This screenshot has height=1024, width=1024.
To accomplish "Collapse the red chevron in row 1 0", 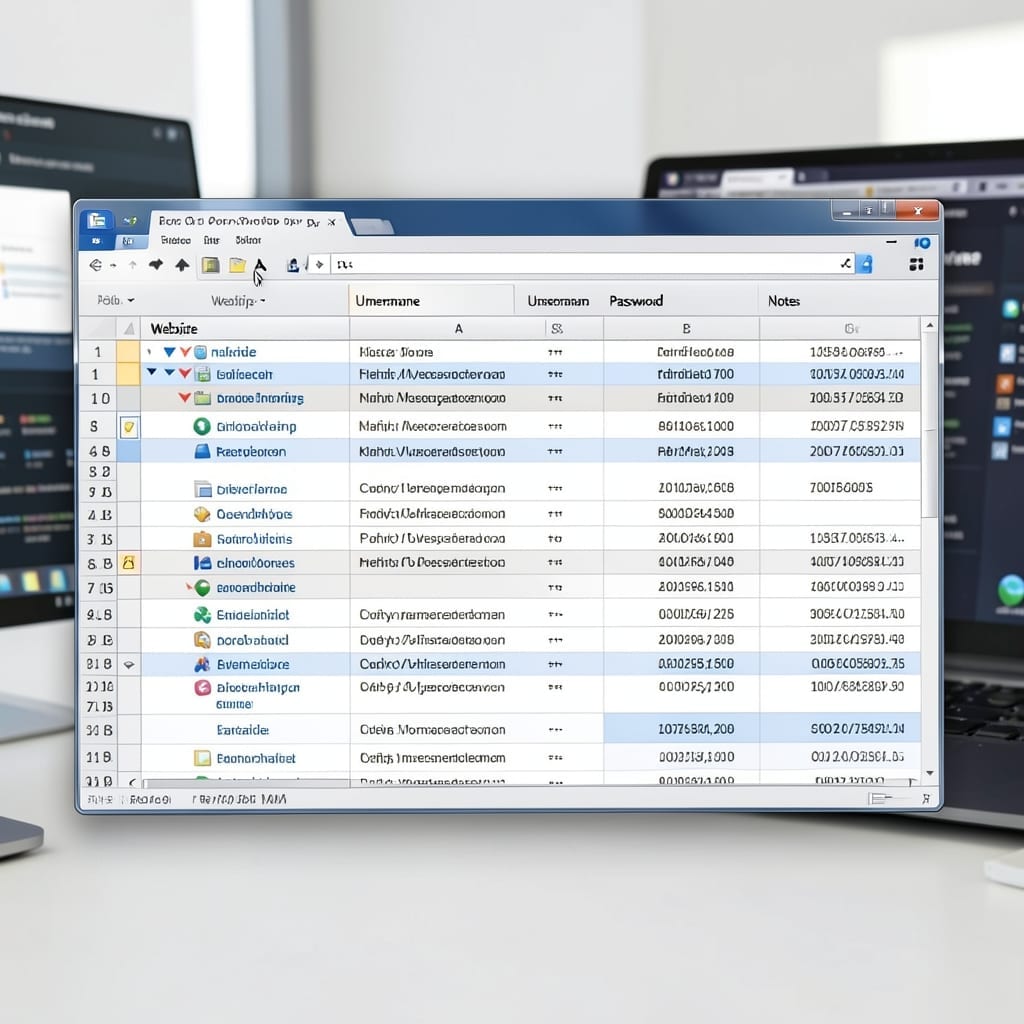I will coord(184,397).
